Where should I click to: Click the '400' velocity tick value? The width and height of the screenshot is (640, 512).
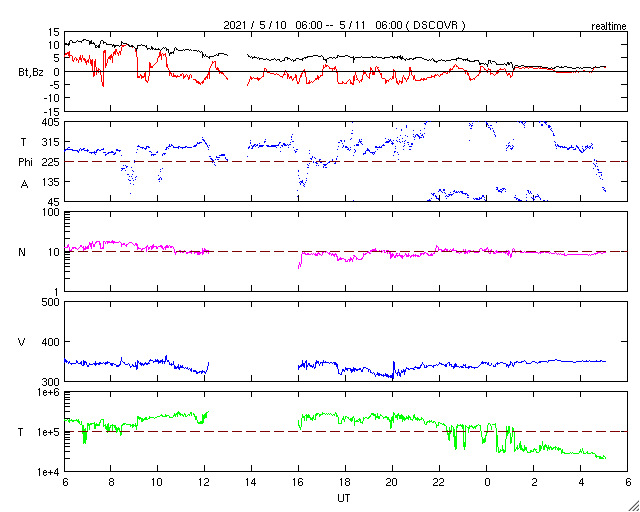(x=51, y=342)
